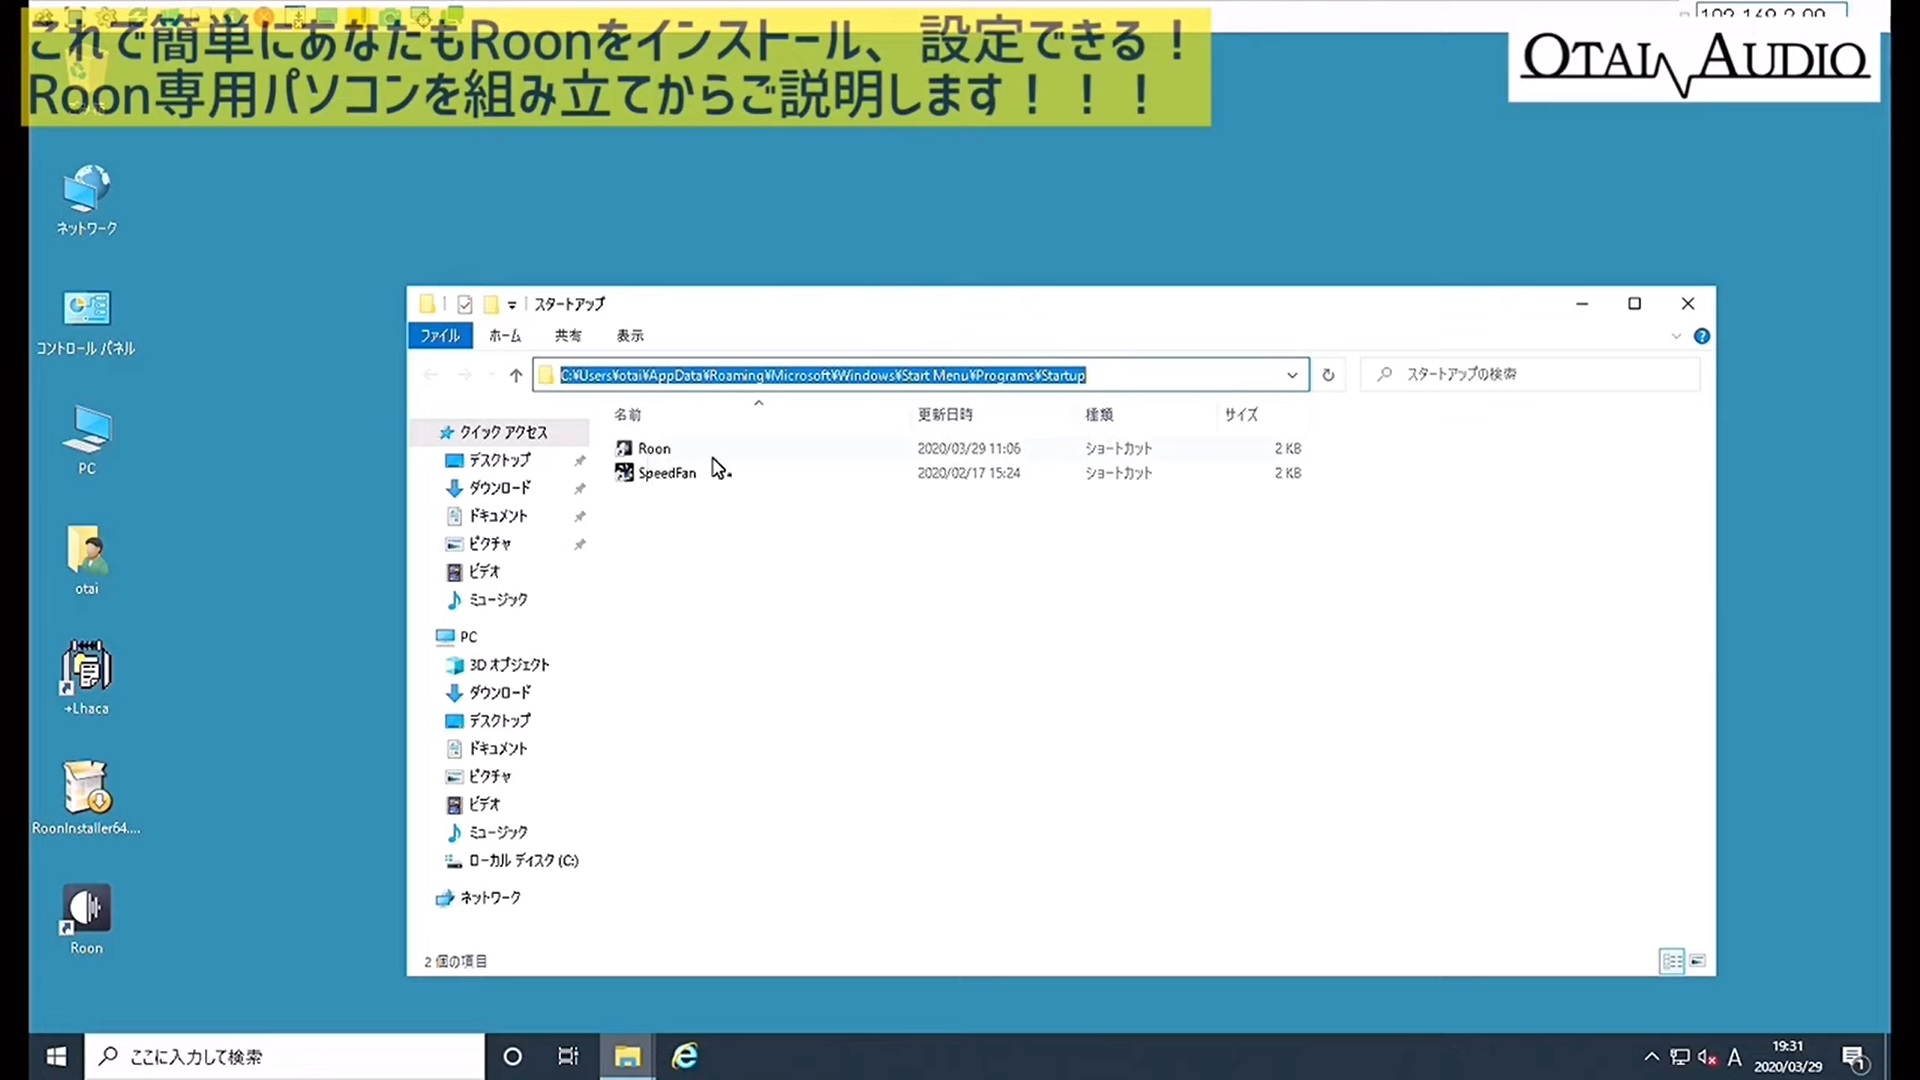1920x1080 pixels.
Task: Open the ホーム ribbon tab
Action: 505,336
